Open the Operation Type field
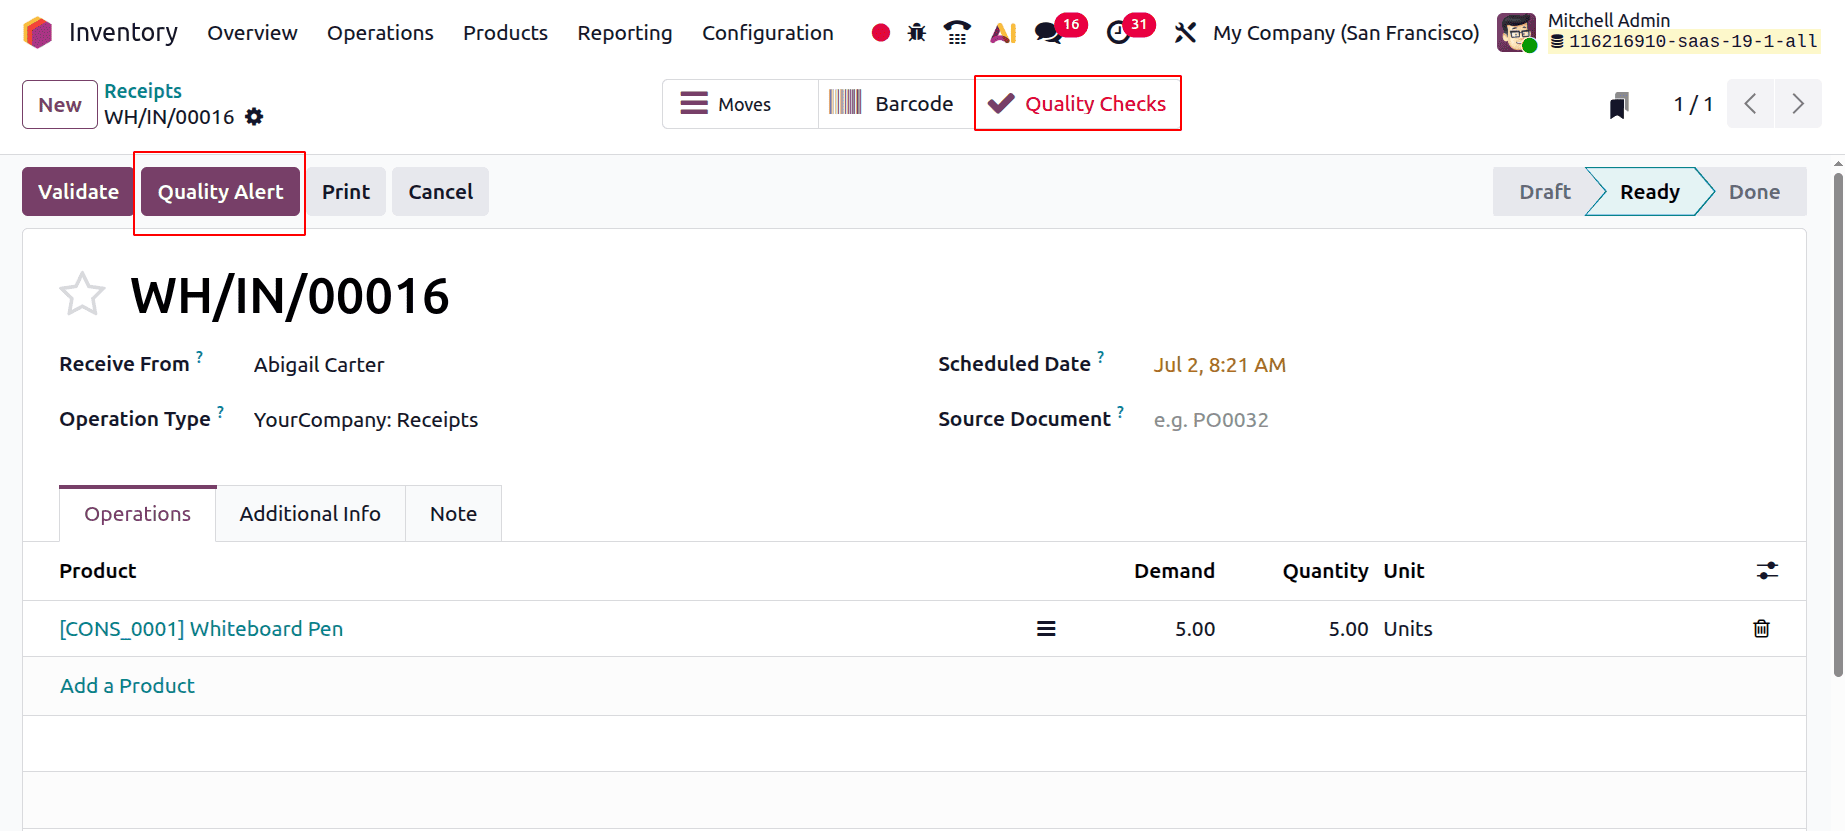The width and height of the screenshot is (1845, 831). pyautogui.click(x=365, y=420)
